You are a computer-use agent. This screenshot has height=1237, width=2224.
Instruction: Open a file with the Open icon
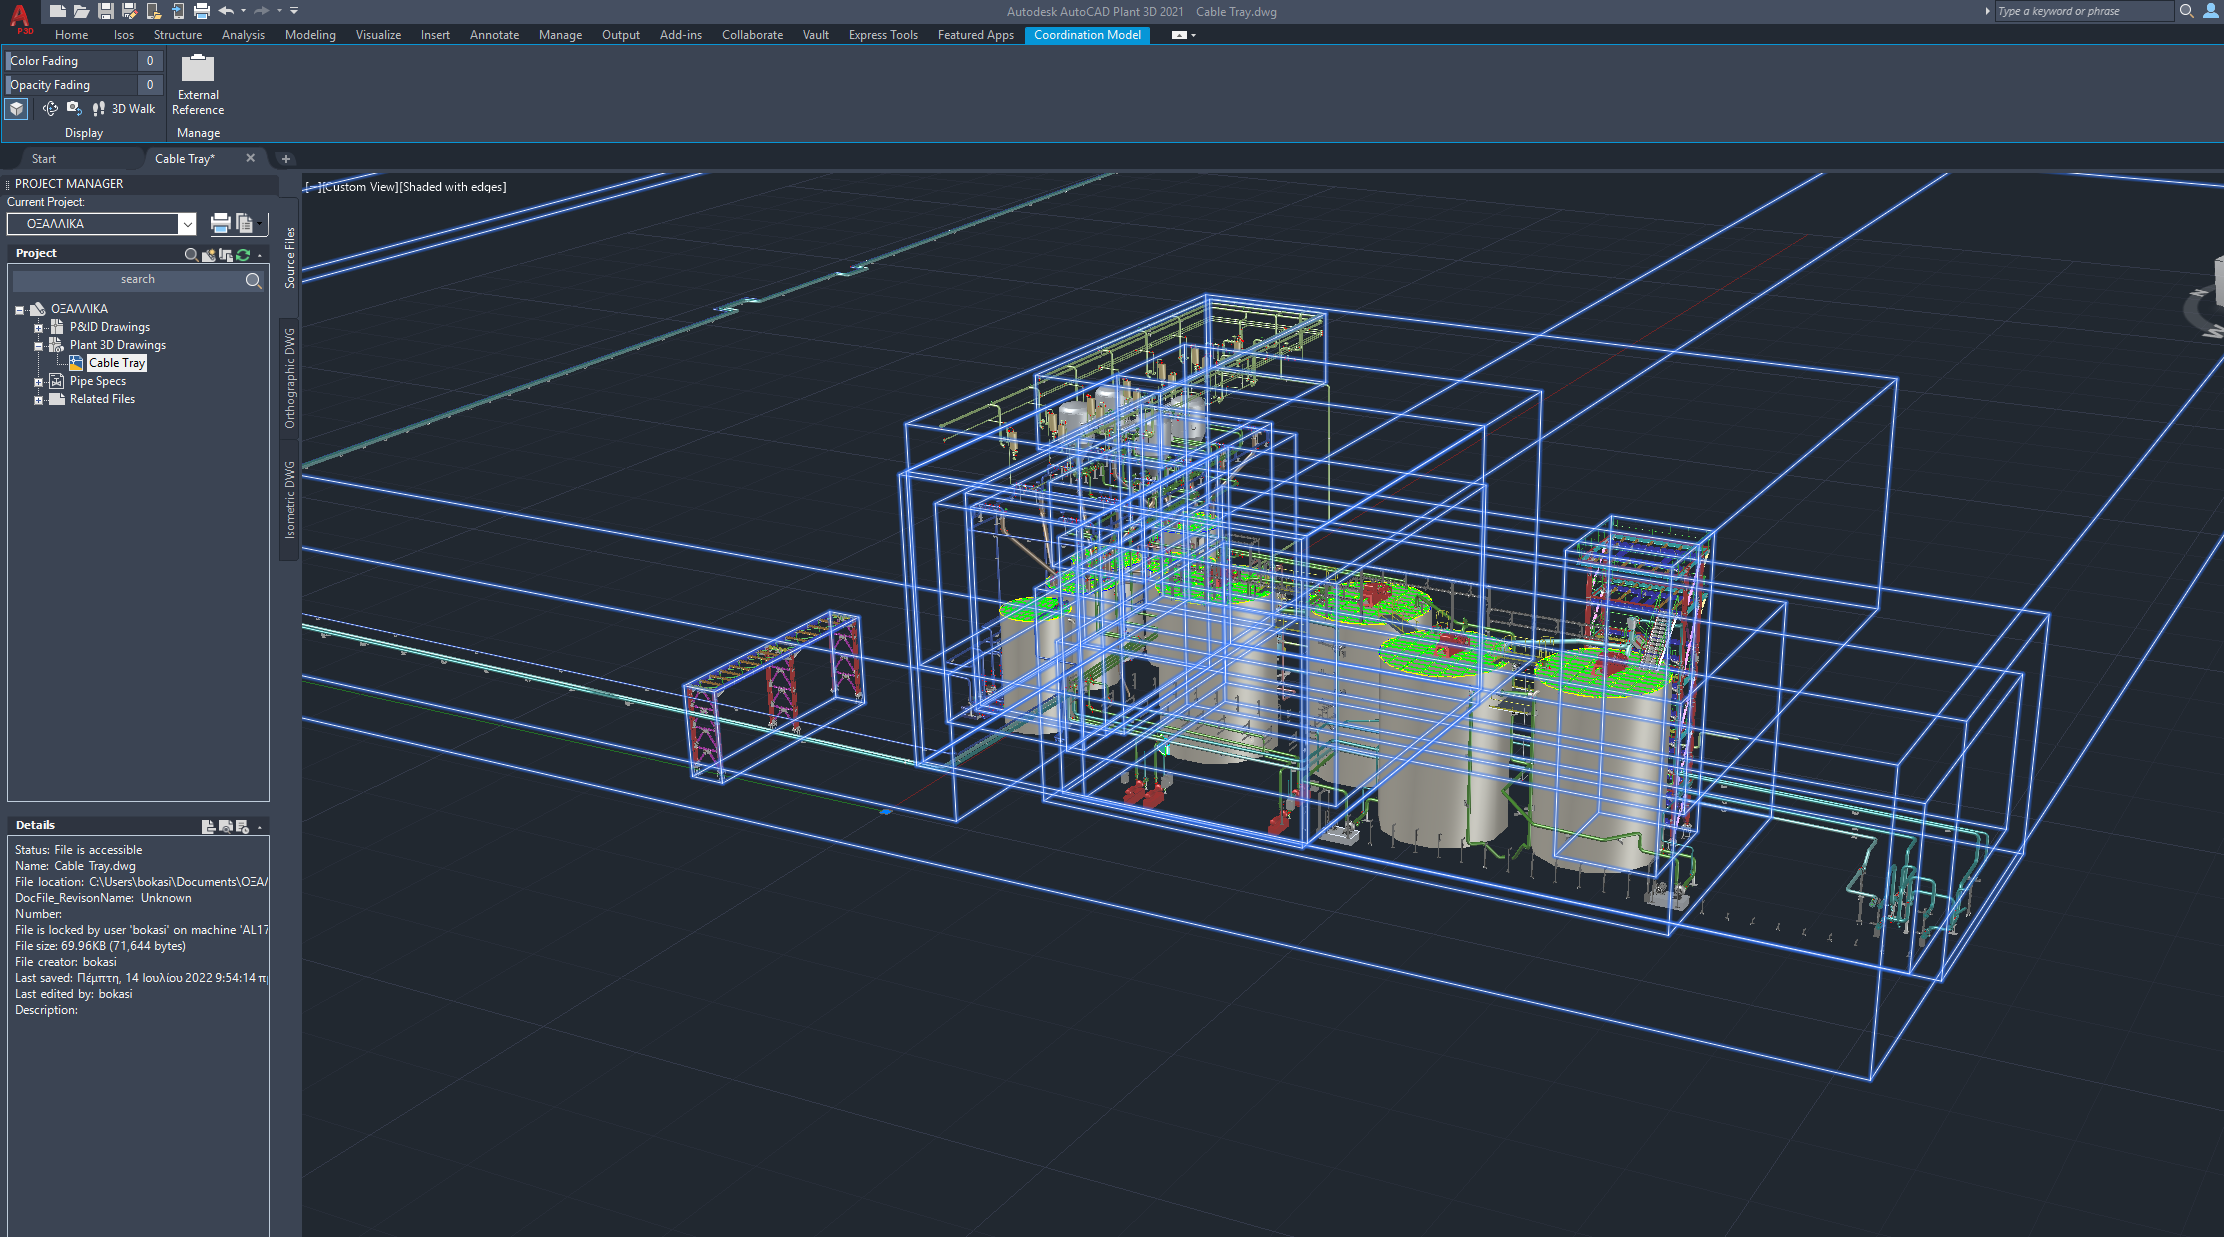pos(82,11)
